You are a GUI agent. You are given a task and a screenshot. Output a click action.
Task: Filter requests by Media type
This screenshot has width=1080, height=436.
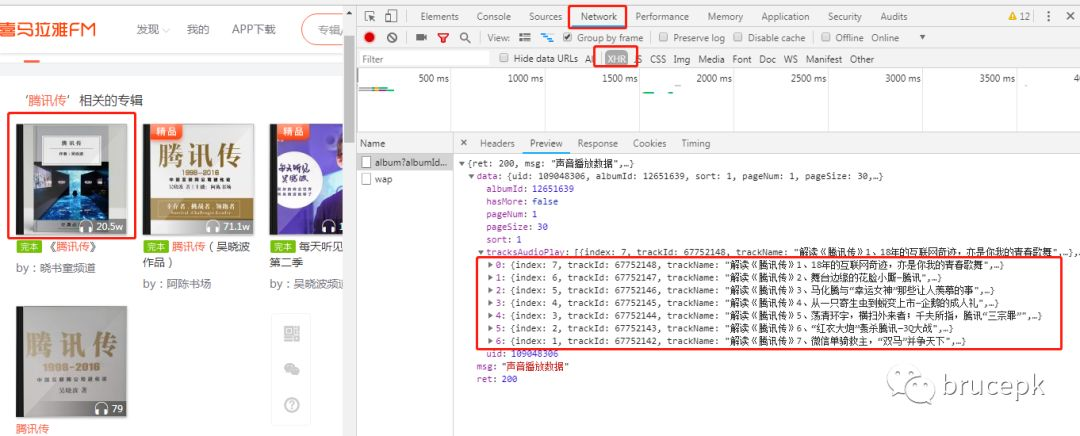(711, 59)
